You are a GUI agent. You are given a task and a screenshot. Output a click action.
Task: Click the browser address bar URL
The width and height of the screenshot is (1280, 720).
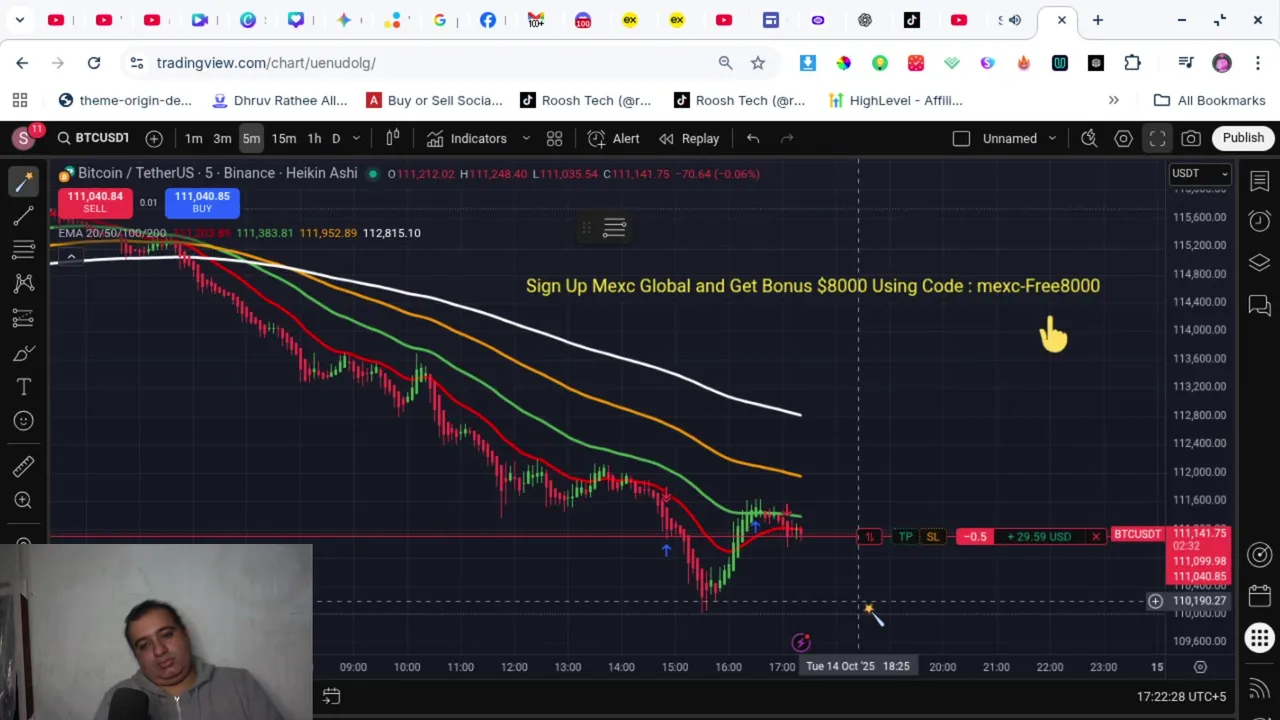[x=265, y=63]
